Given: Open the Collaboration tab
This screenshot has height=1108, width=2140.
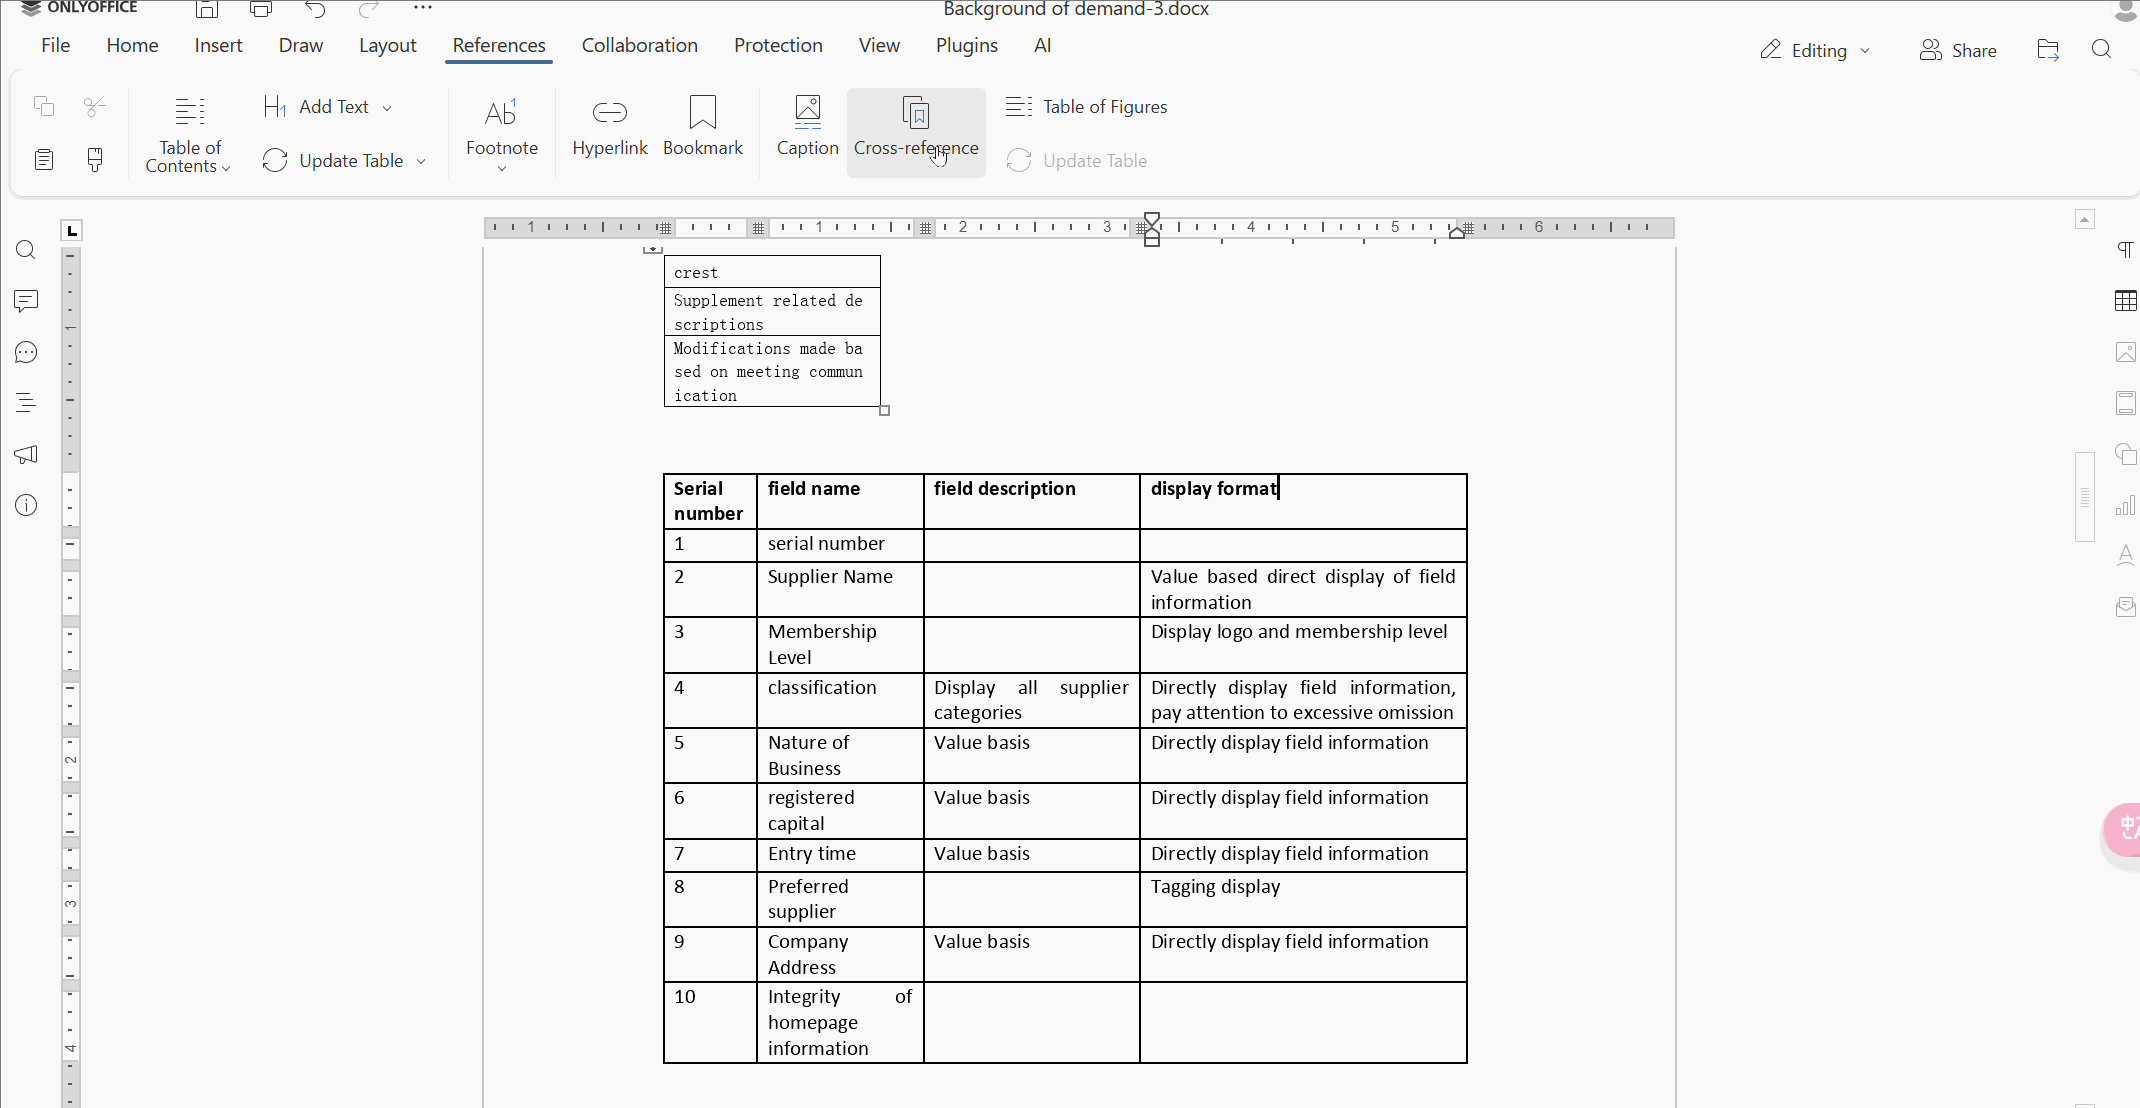Looking at the screenshot, I should click(x=639, y=45).
